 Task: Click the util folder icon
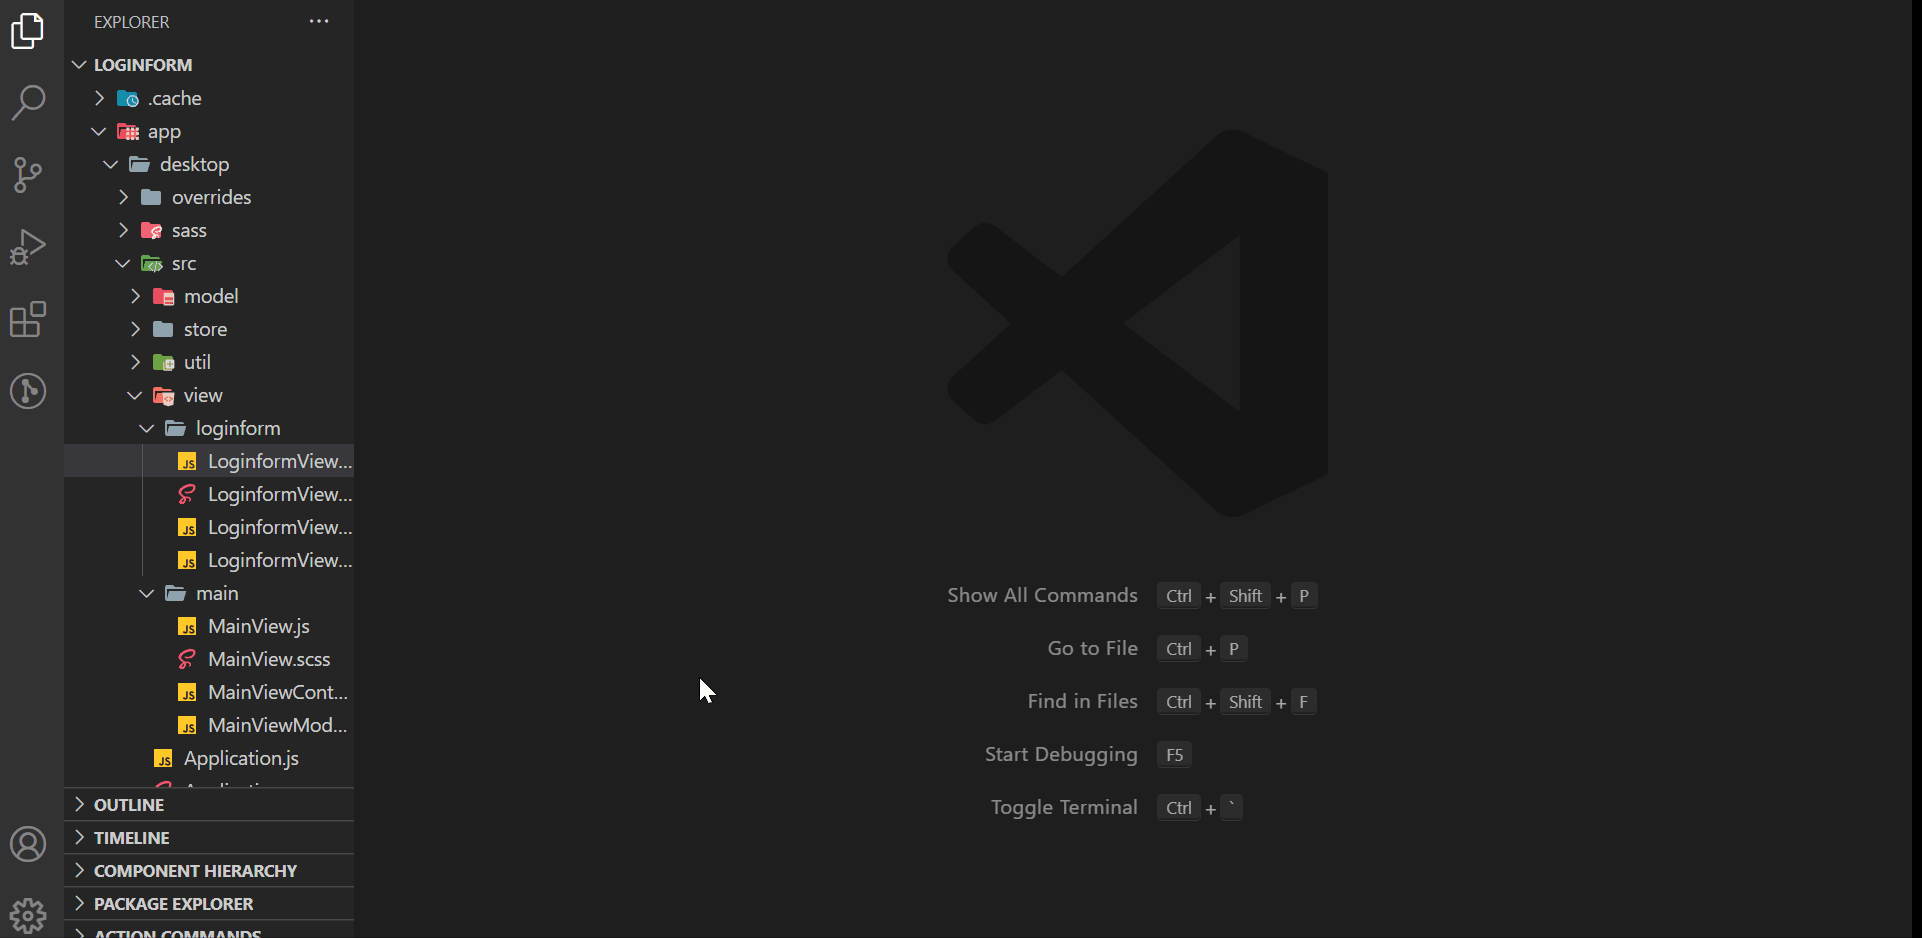coord(164,362)
